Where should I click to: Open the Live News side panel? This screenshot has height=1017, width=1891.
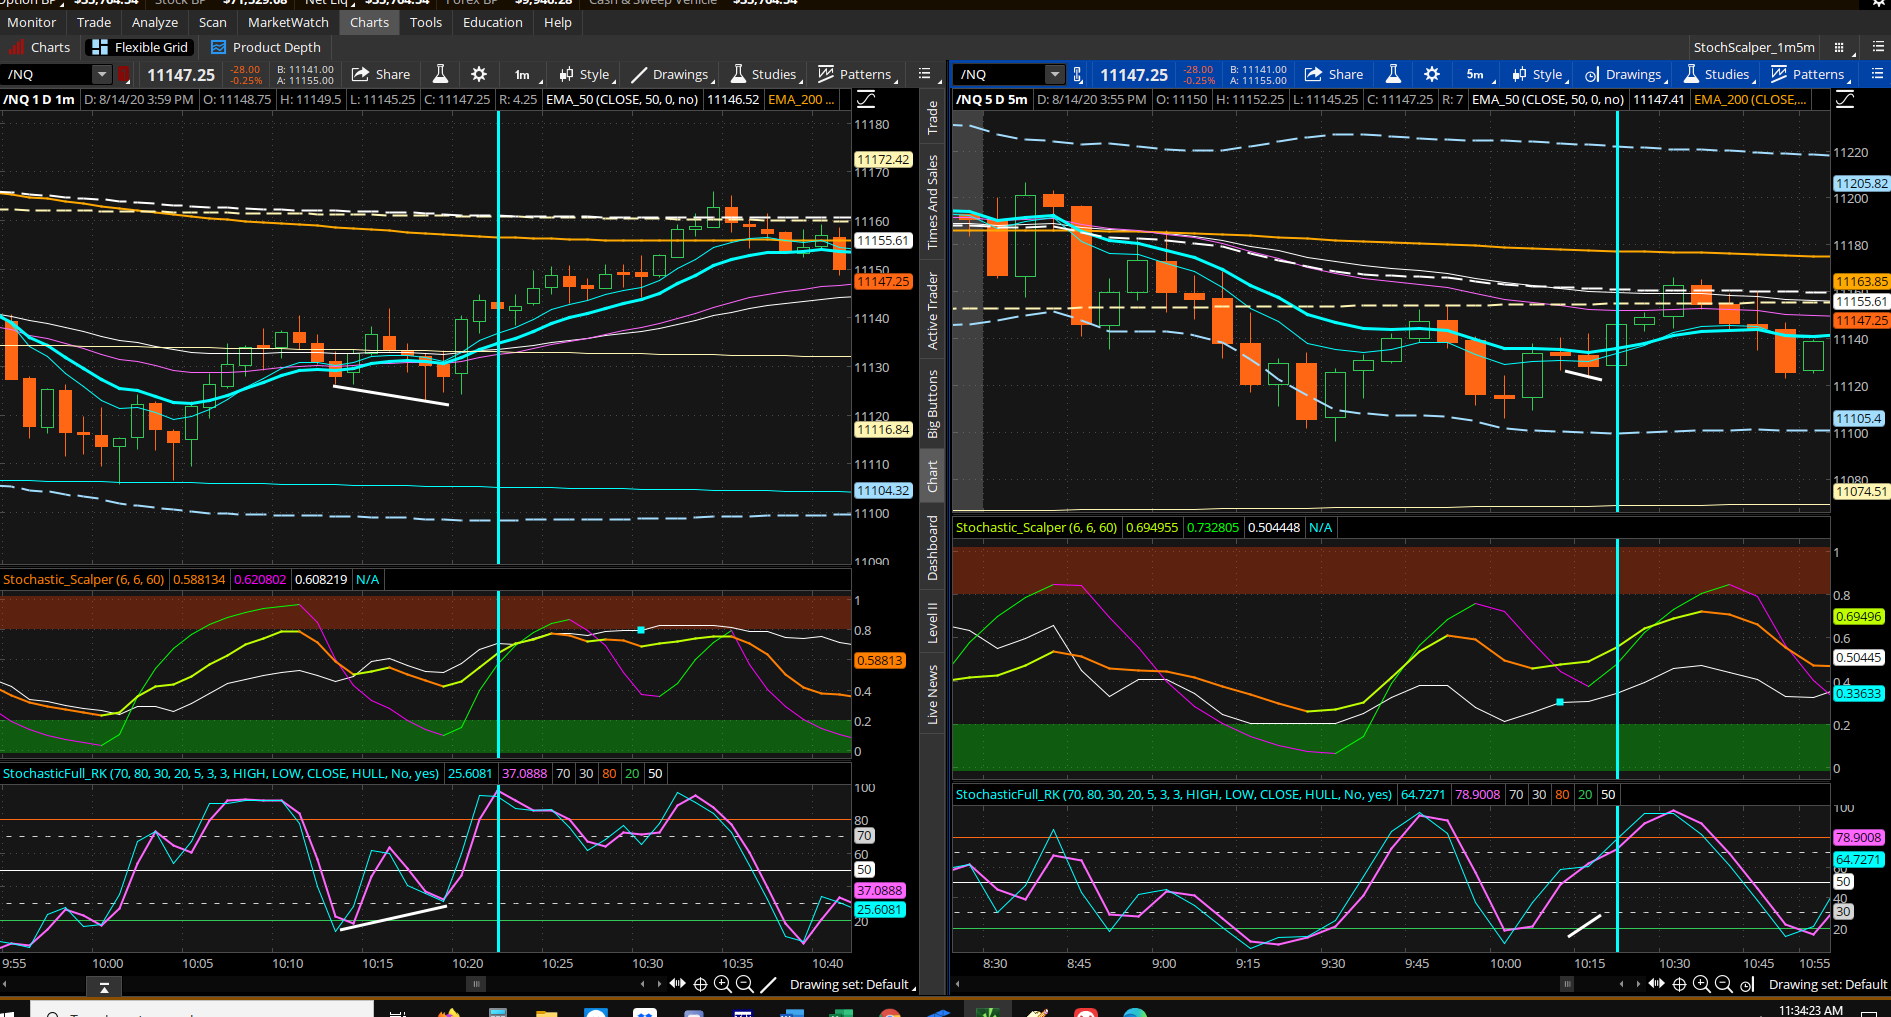pos(932,694)
